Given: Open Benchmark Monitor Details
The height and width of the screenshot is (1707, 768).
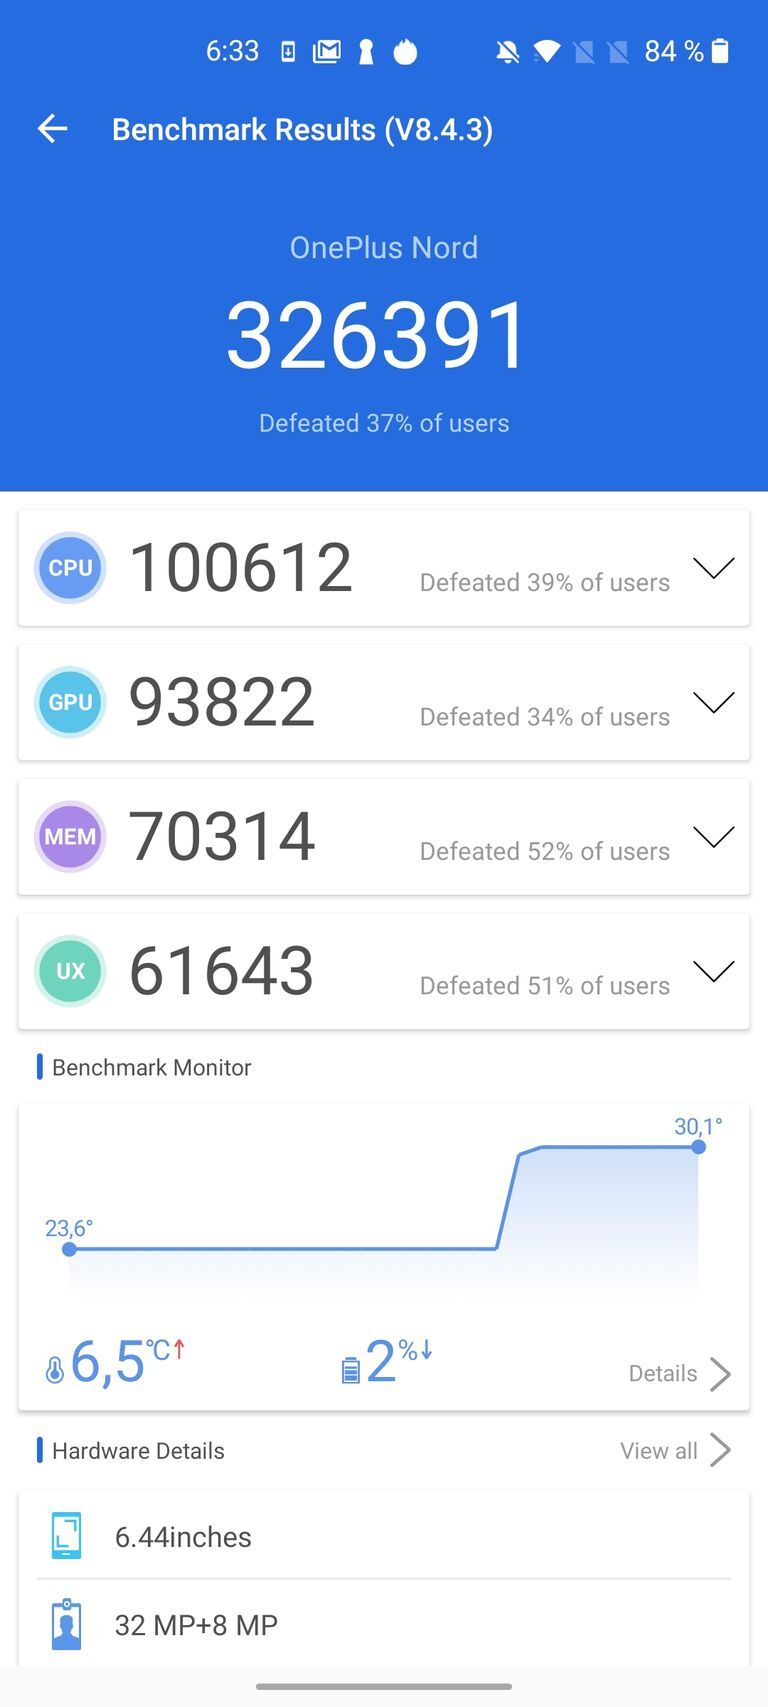Looking at the screenshot, I should (x=679, y=1374).
